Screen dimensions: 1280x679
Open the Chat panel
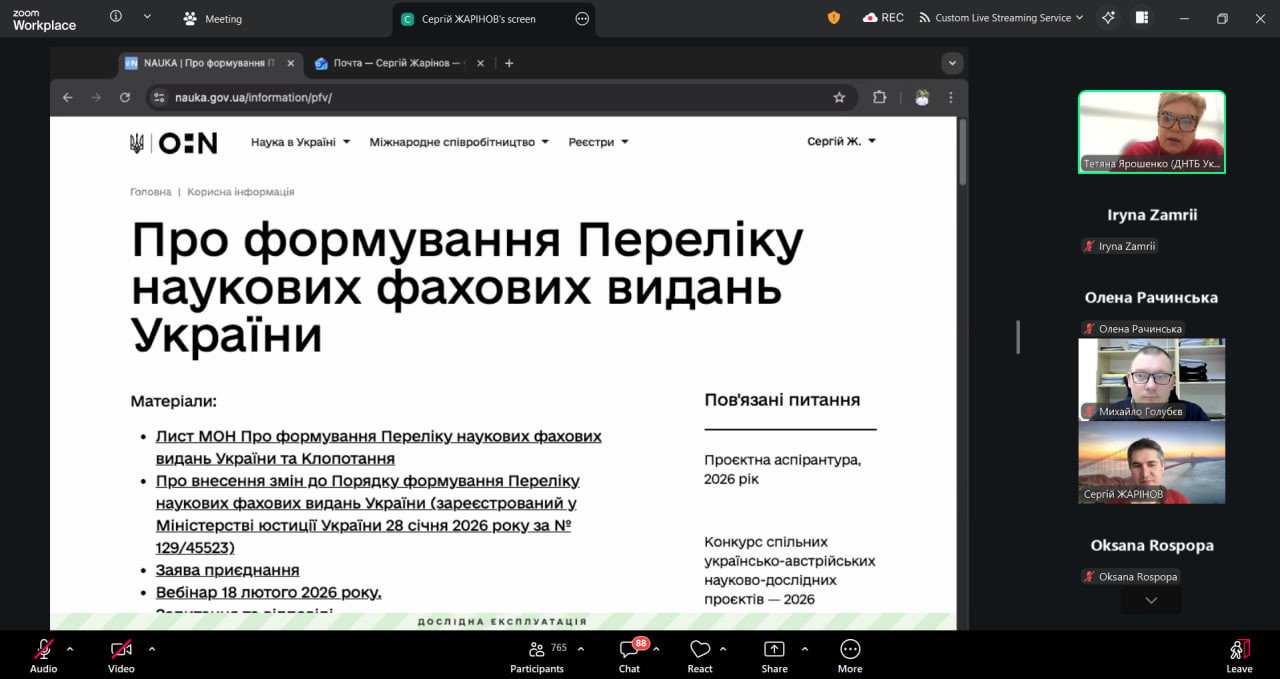click(629, 649)
